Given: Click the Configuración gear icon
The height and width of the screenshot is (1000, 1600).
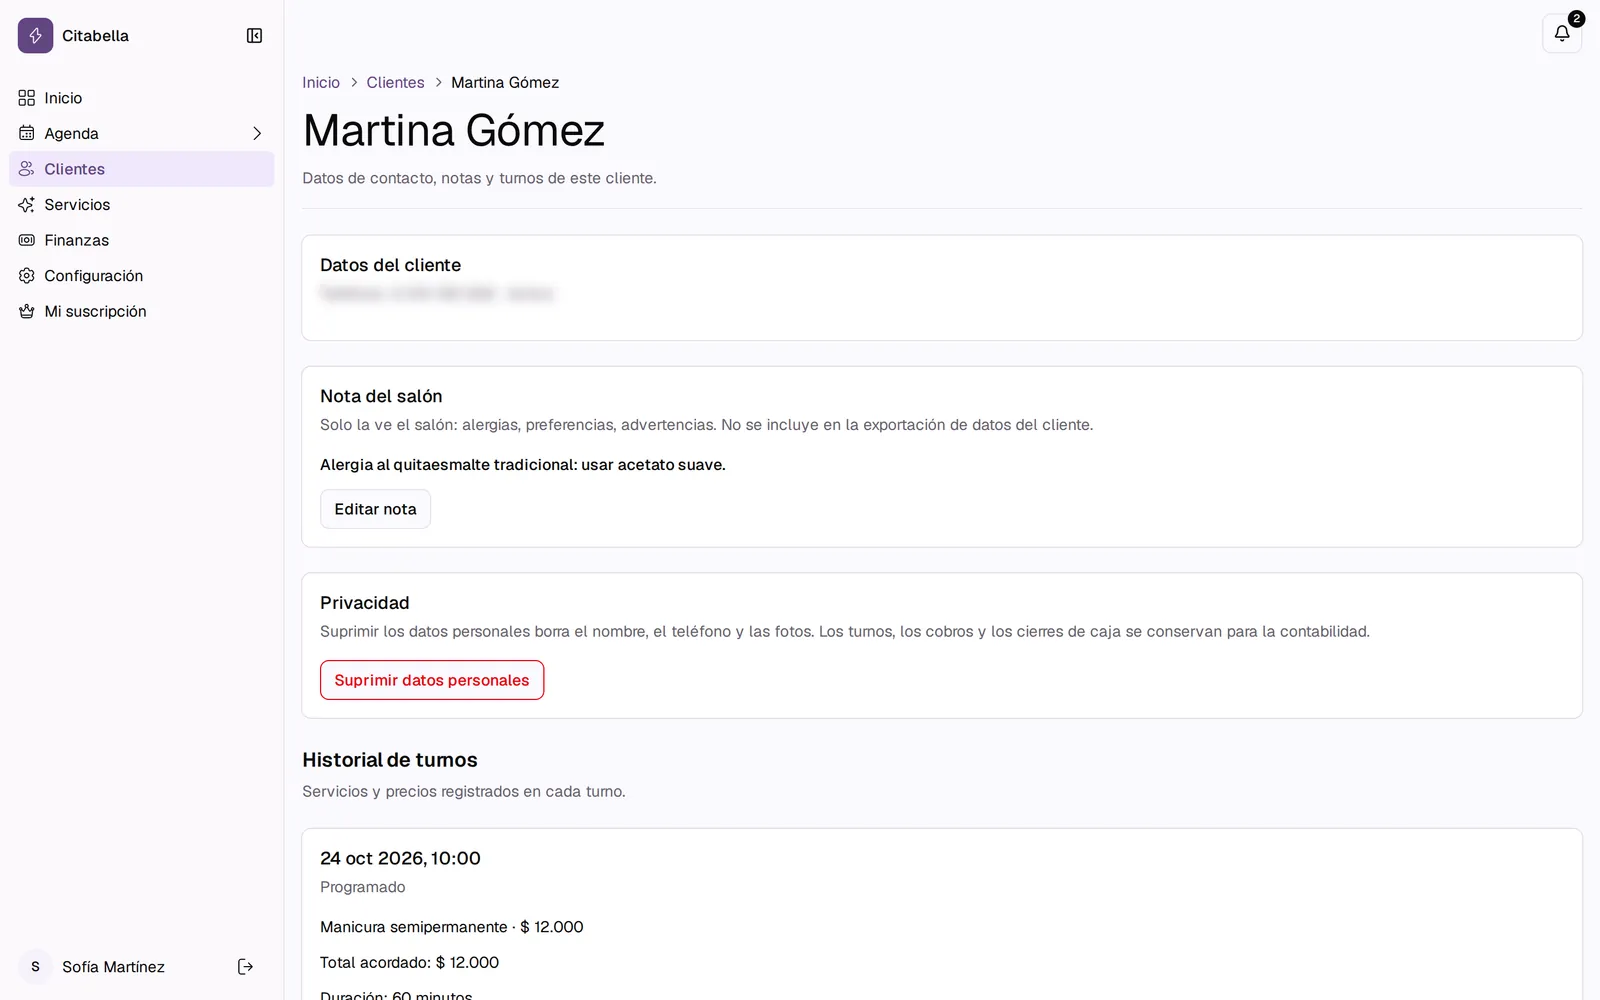Looking at the screenshot, I should point(27,275).
